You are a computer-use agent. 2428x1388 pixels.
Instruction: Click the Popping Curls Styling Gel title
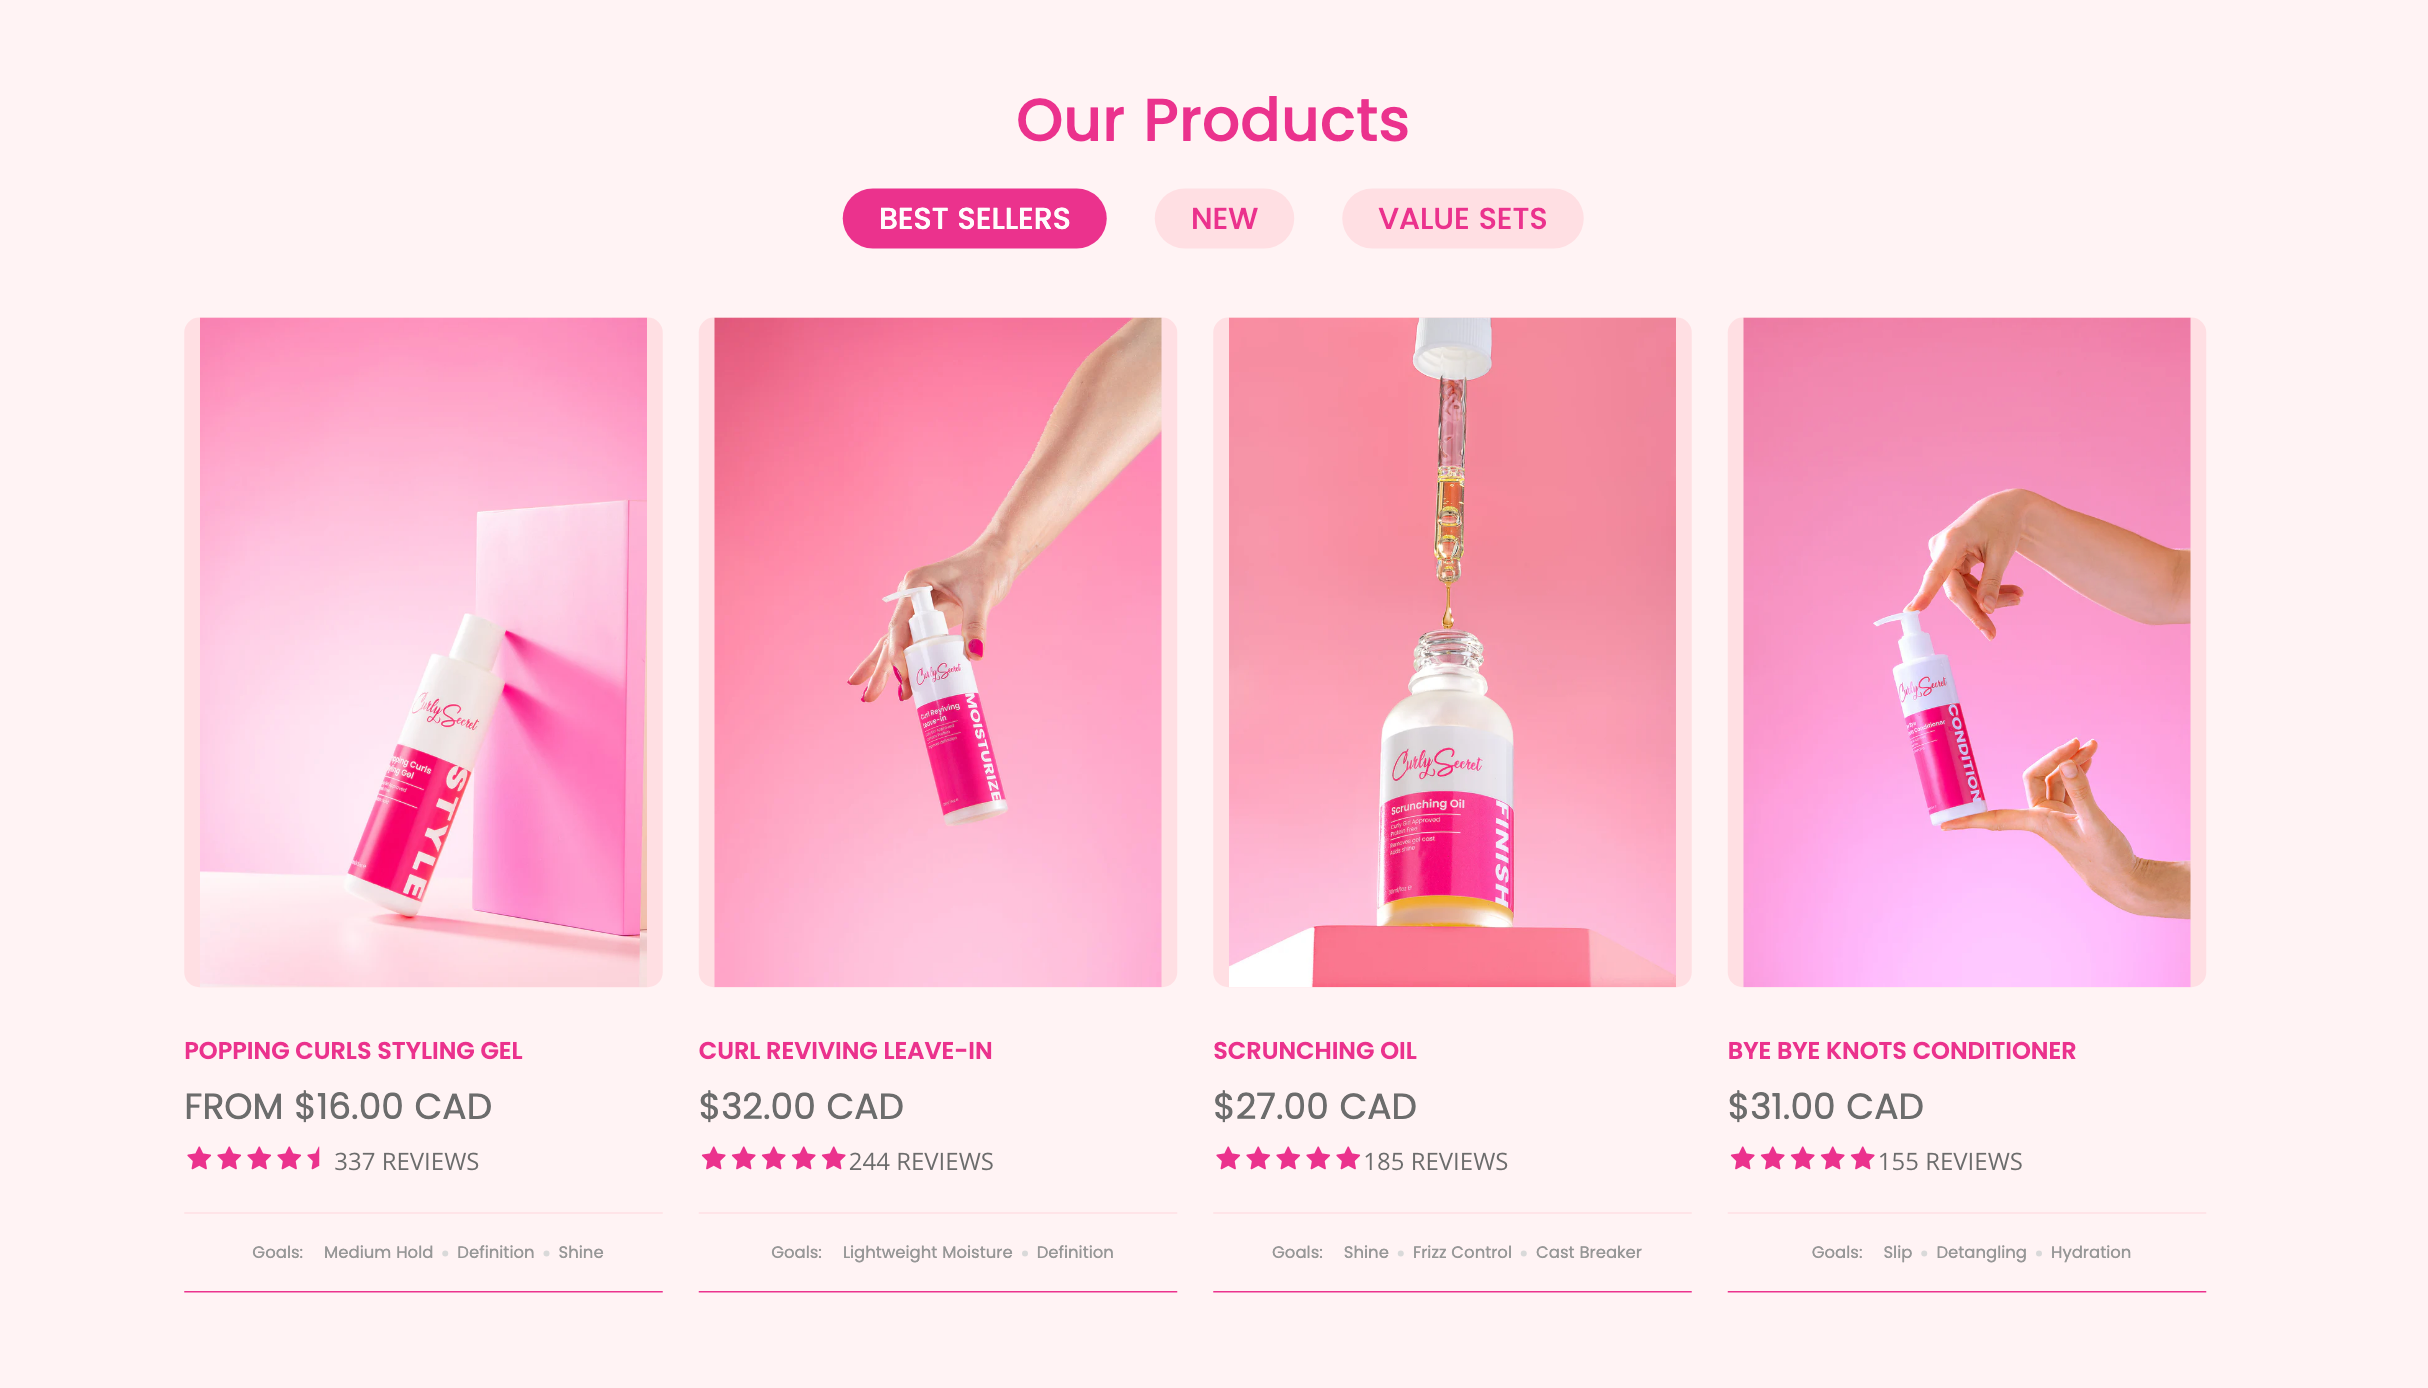353,1051
